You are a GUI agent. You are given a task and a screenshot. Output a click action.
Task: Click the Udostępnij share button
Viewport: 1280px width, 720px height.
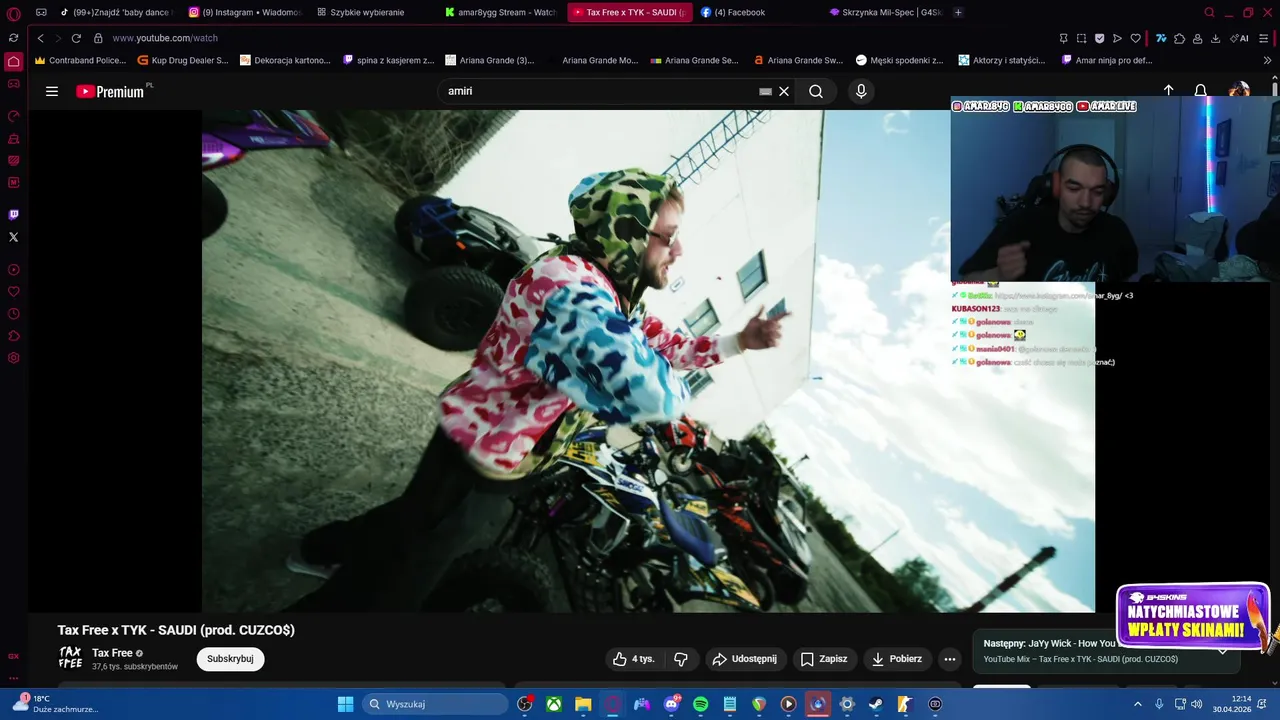tap(744, 659)
